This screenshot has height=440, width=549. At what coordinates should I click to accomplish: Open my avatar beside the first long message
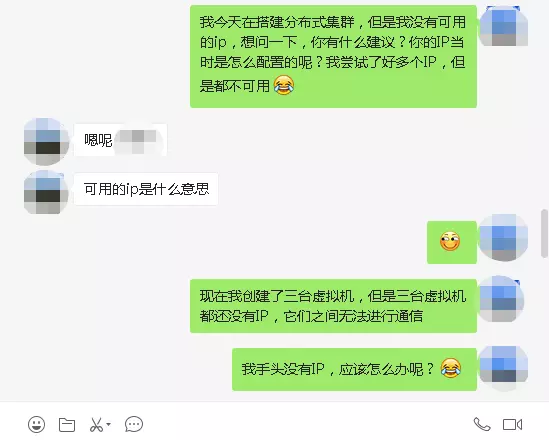coord(503,26)
